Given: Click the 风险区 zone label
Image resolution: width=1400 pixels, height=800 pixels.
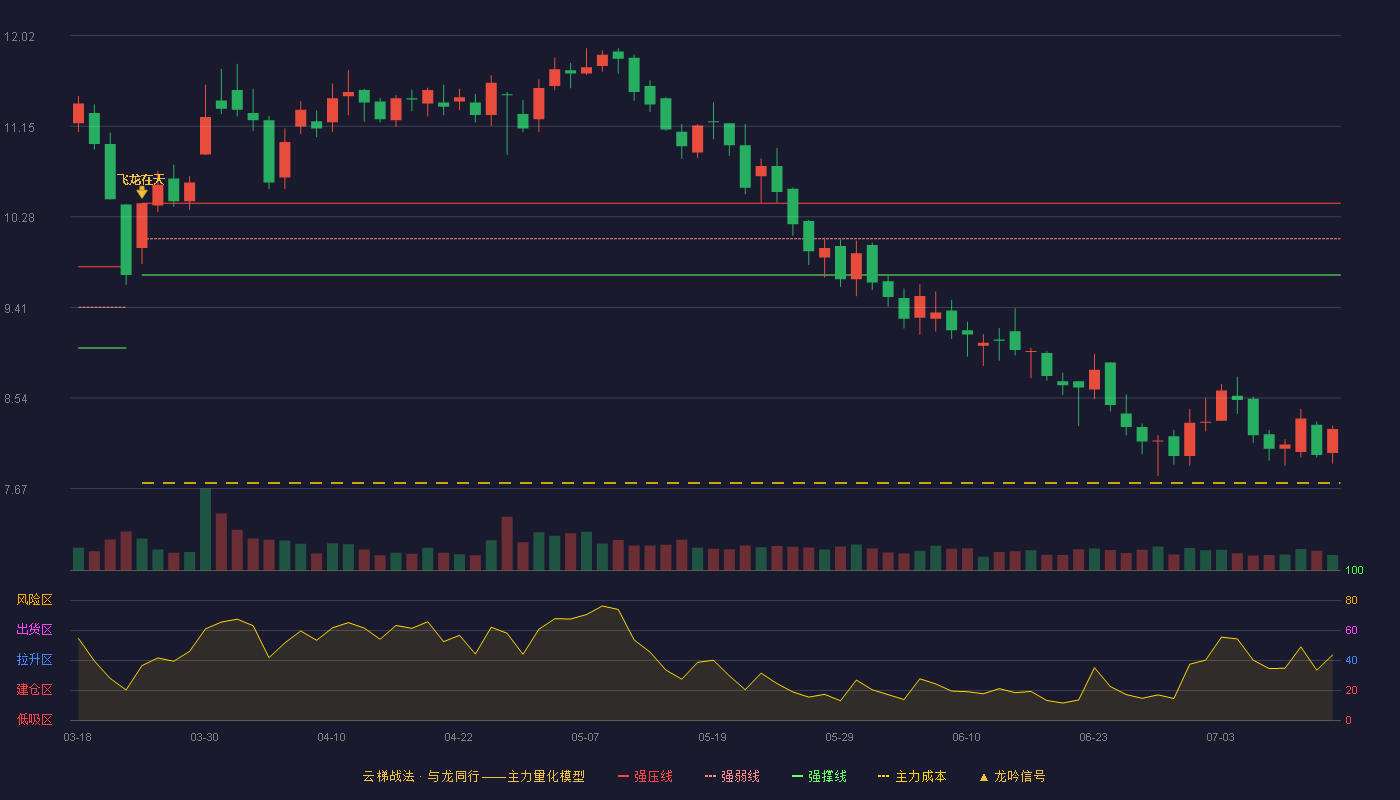Looking at the screenshot, I should click(x=34, y=600).
